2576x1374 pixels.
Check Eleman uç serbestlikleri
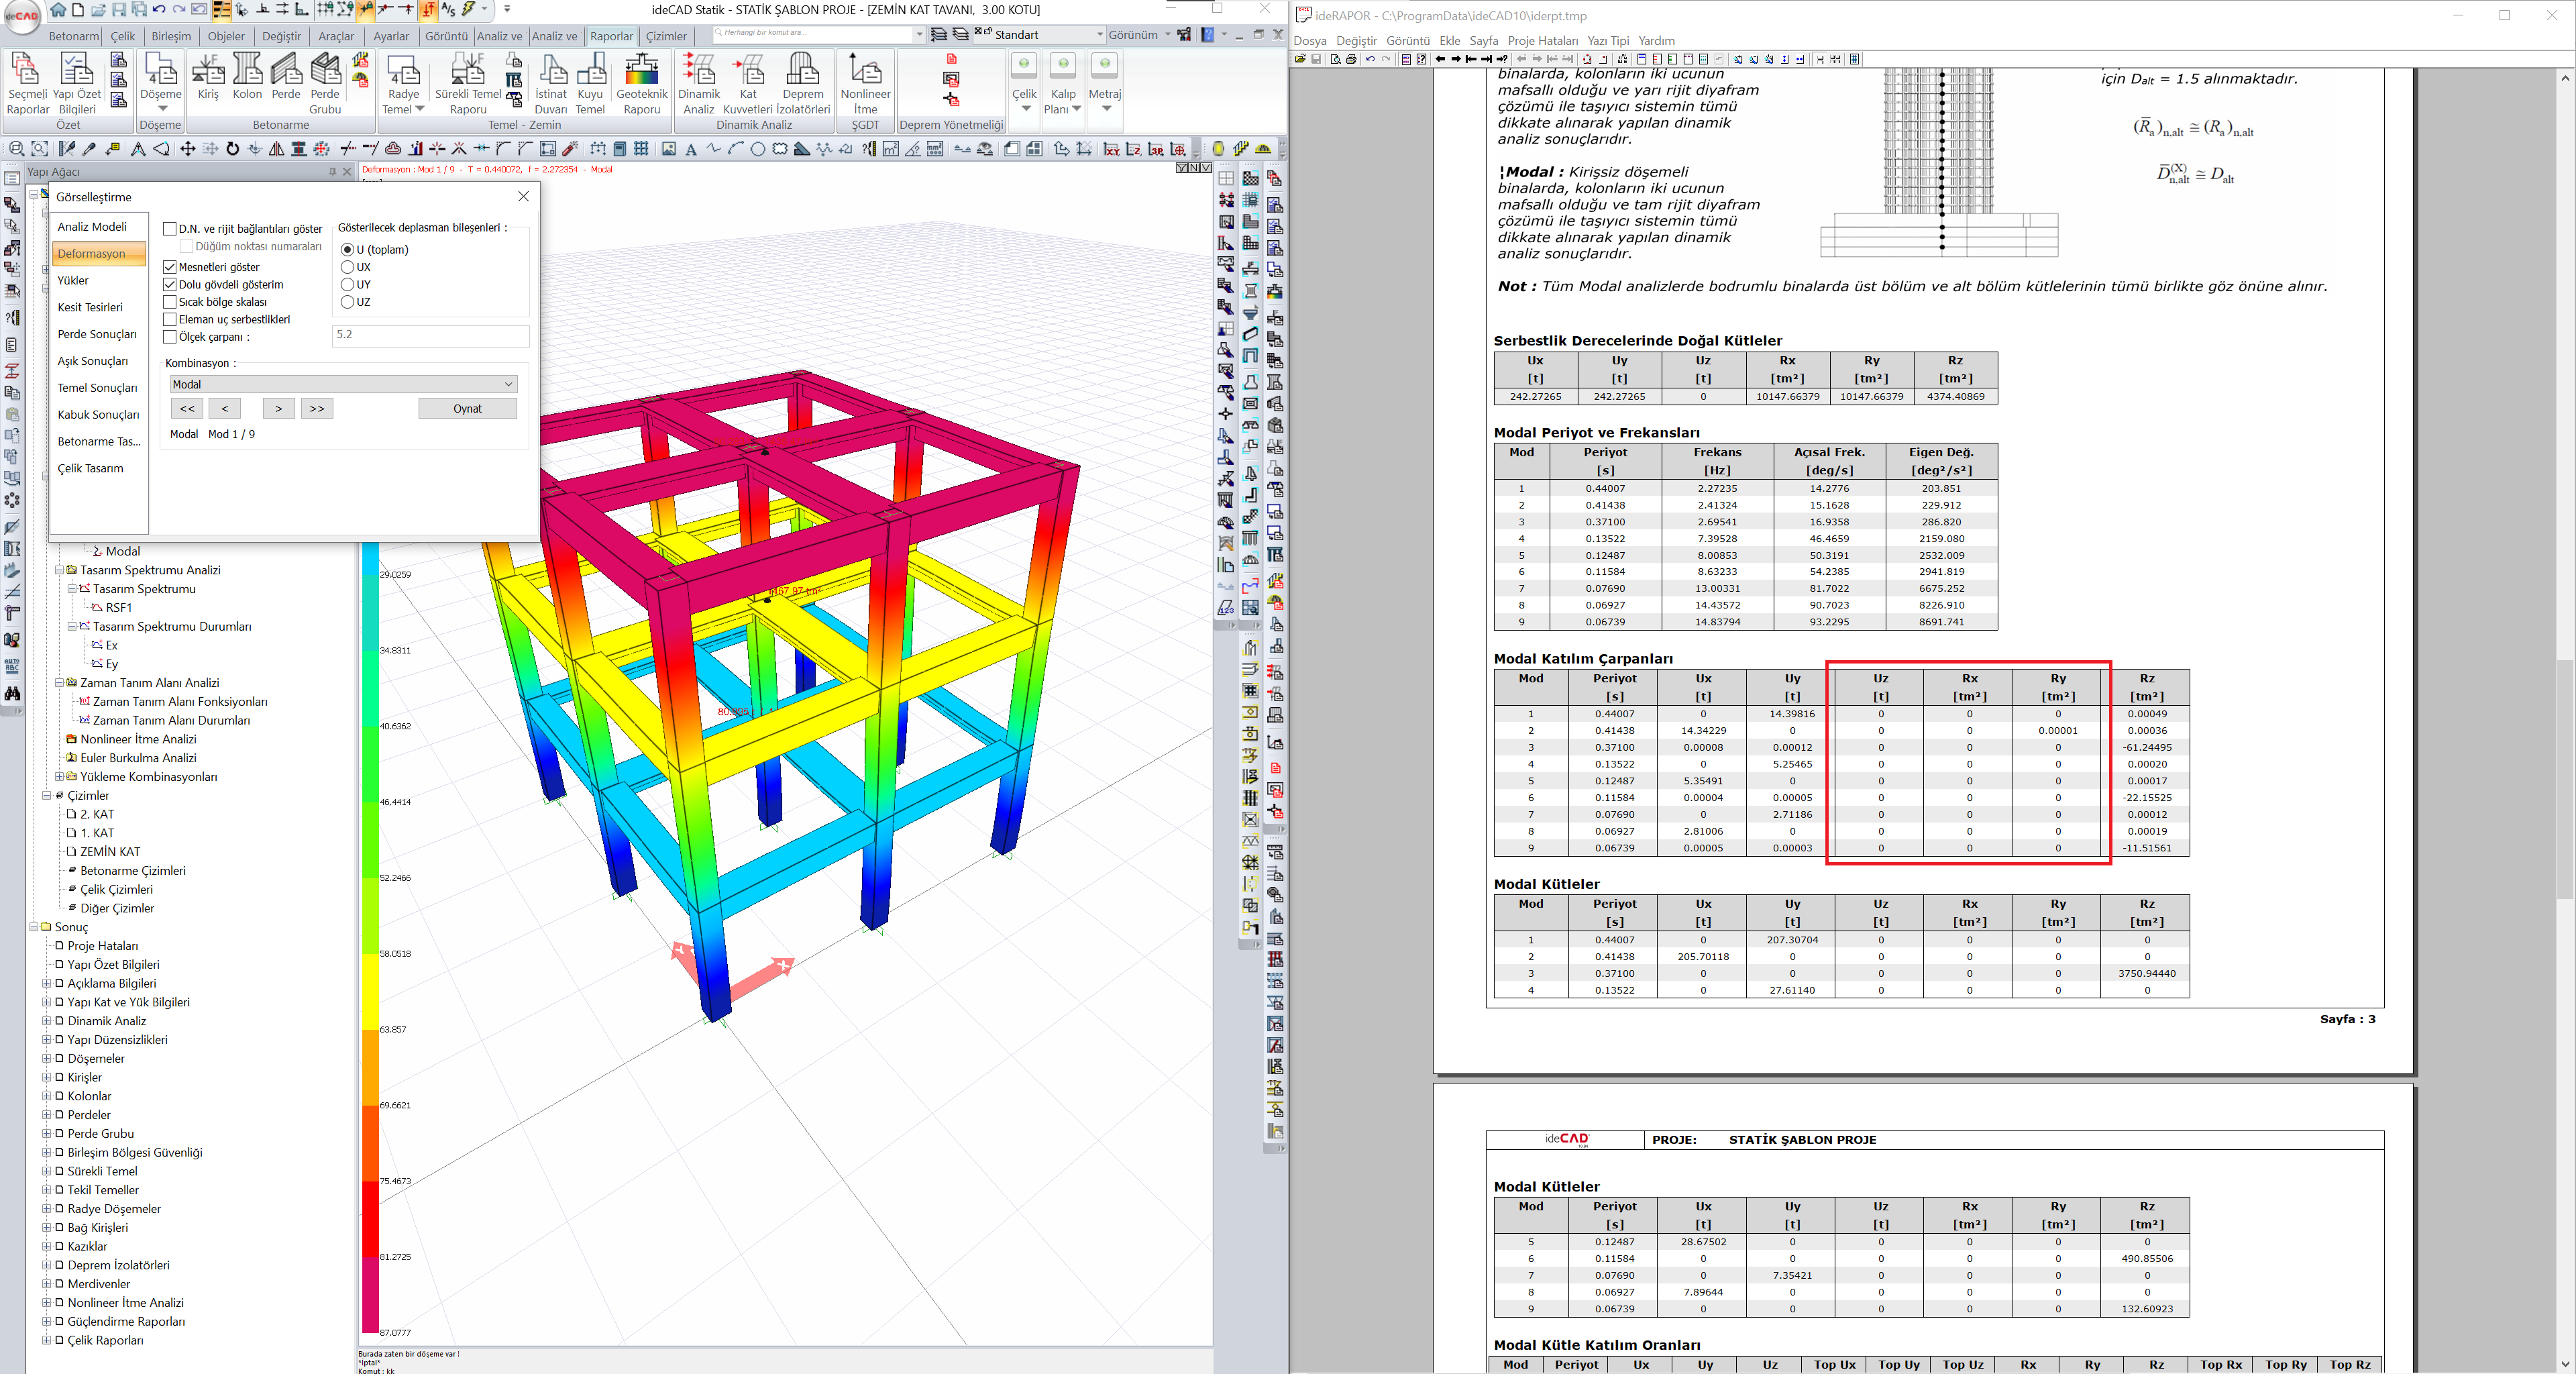pyautogui.click(x=170, y=320)
